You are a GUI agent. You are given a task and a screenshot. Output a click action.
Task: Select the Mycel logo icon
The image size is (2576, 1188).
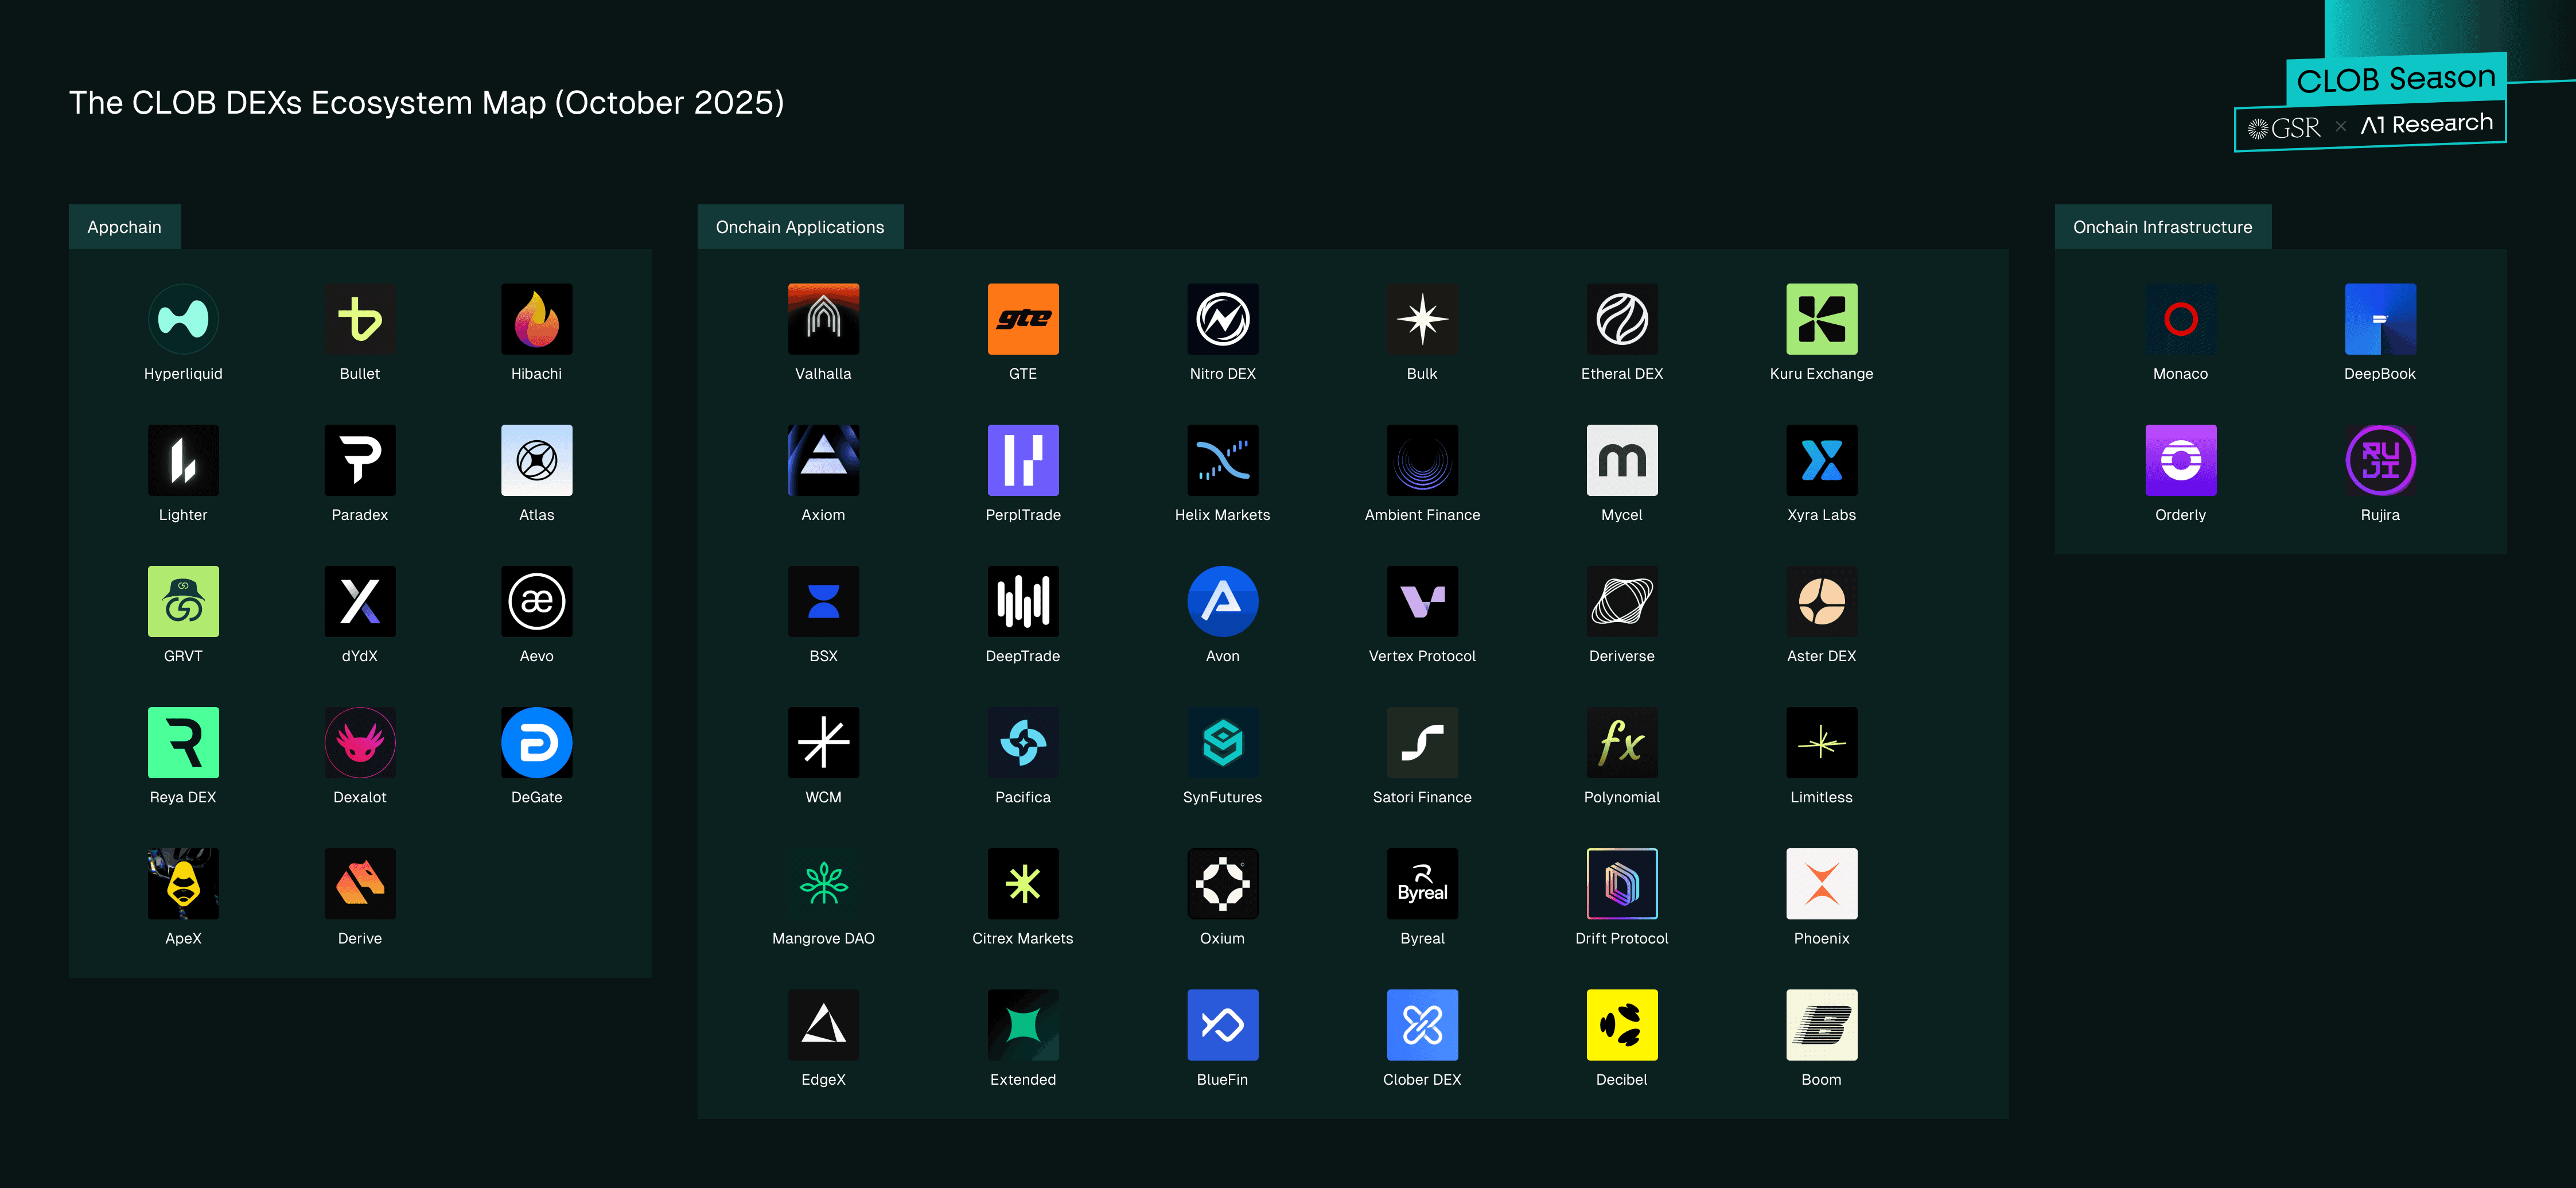pyautogui.click(x=1622, y=460)
